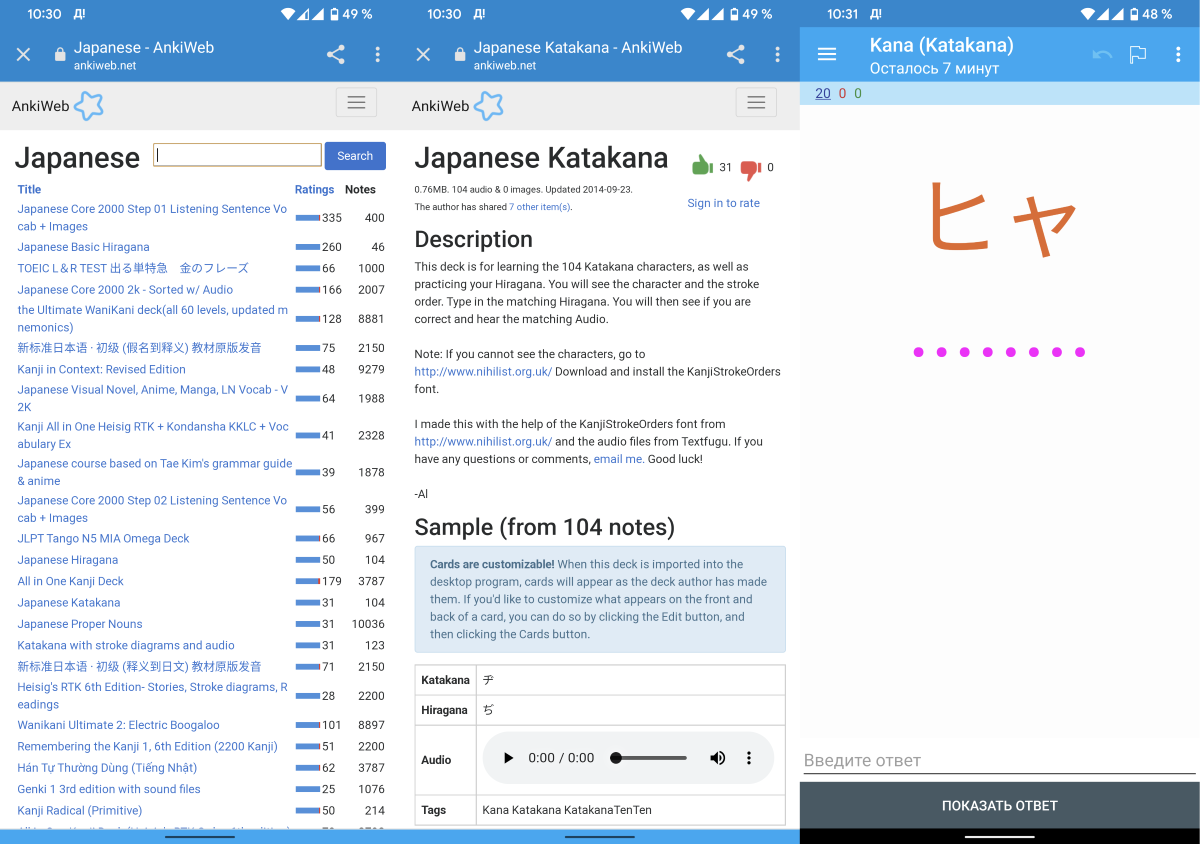Screen dimensions: 1200x844
Task: Click ПОКАЗАТЬ ОТВЕТ button
Action: [x=1000, y=805]
